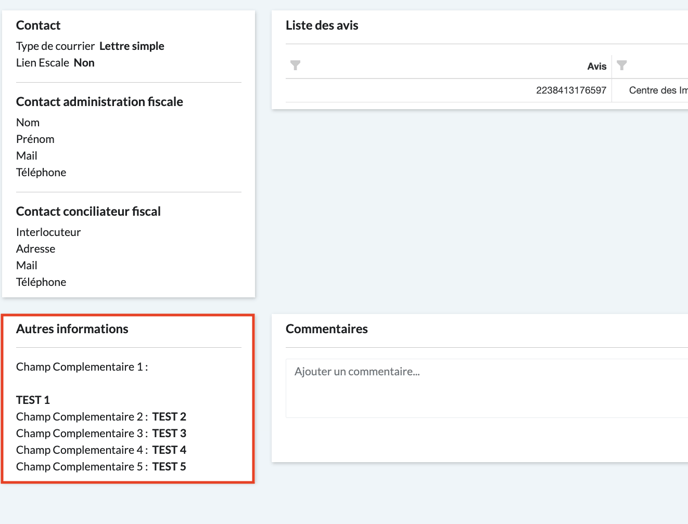Click the Lien Escale 'Non' value

click(x=84, y=62)
